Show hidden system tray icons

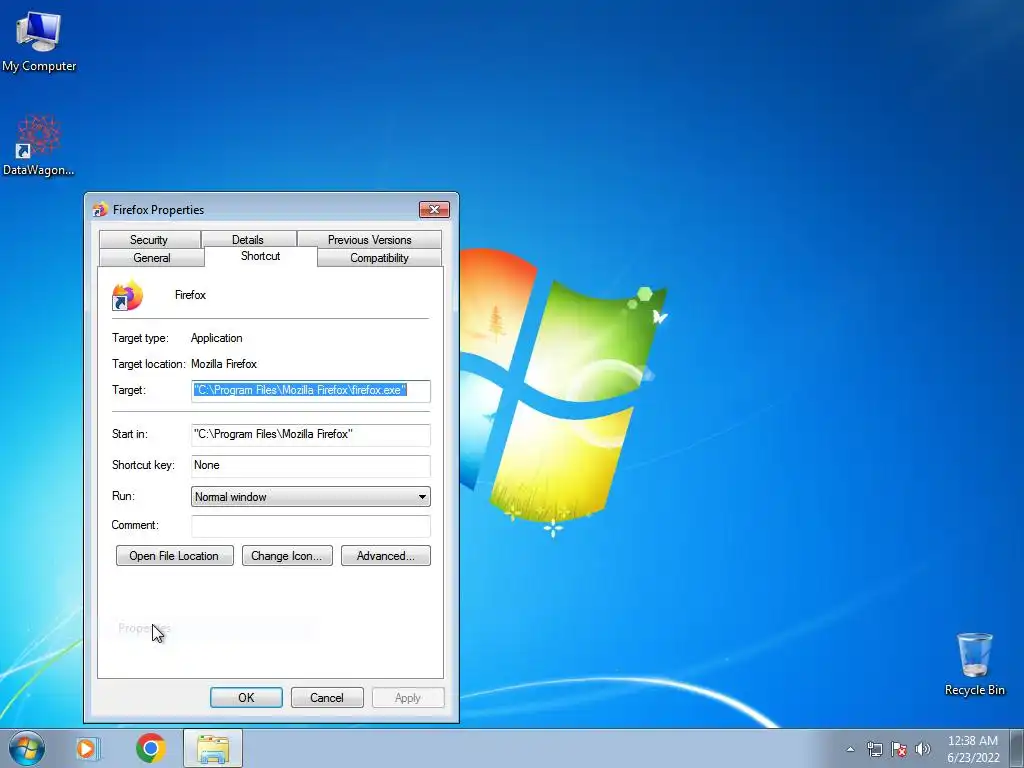tap(850, 749)
